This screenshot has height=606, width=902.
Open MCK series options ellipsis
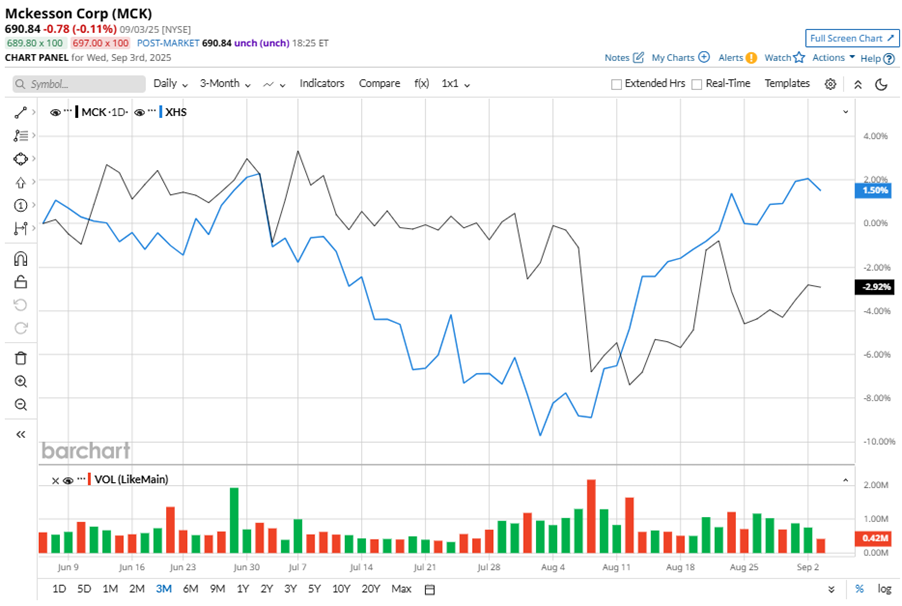[x=68, y=110]
